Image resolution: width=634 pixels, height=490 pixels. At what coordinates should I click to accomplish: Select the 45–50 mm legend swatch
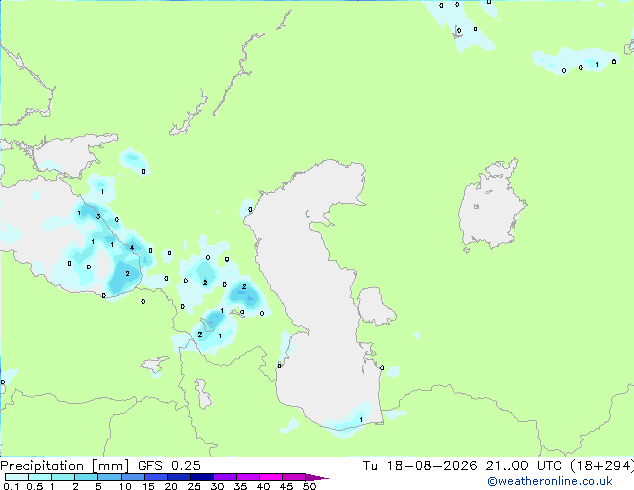click(294, 477)
